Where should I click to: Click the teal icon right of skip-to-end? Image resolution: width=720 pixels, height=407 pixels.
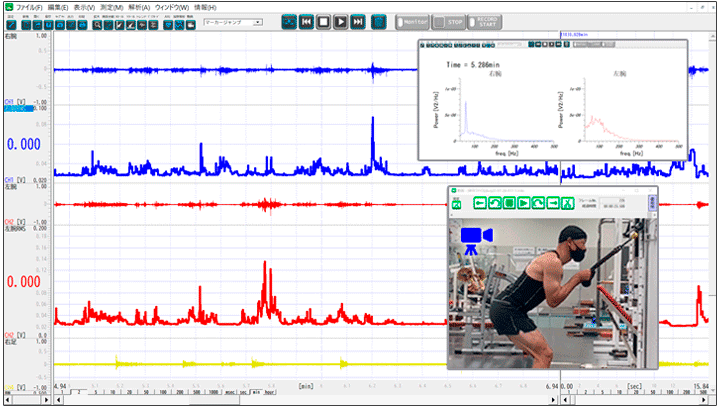(x=378, y=22)
